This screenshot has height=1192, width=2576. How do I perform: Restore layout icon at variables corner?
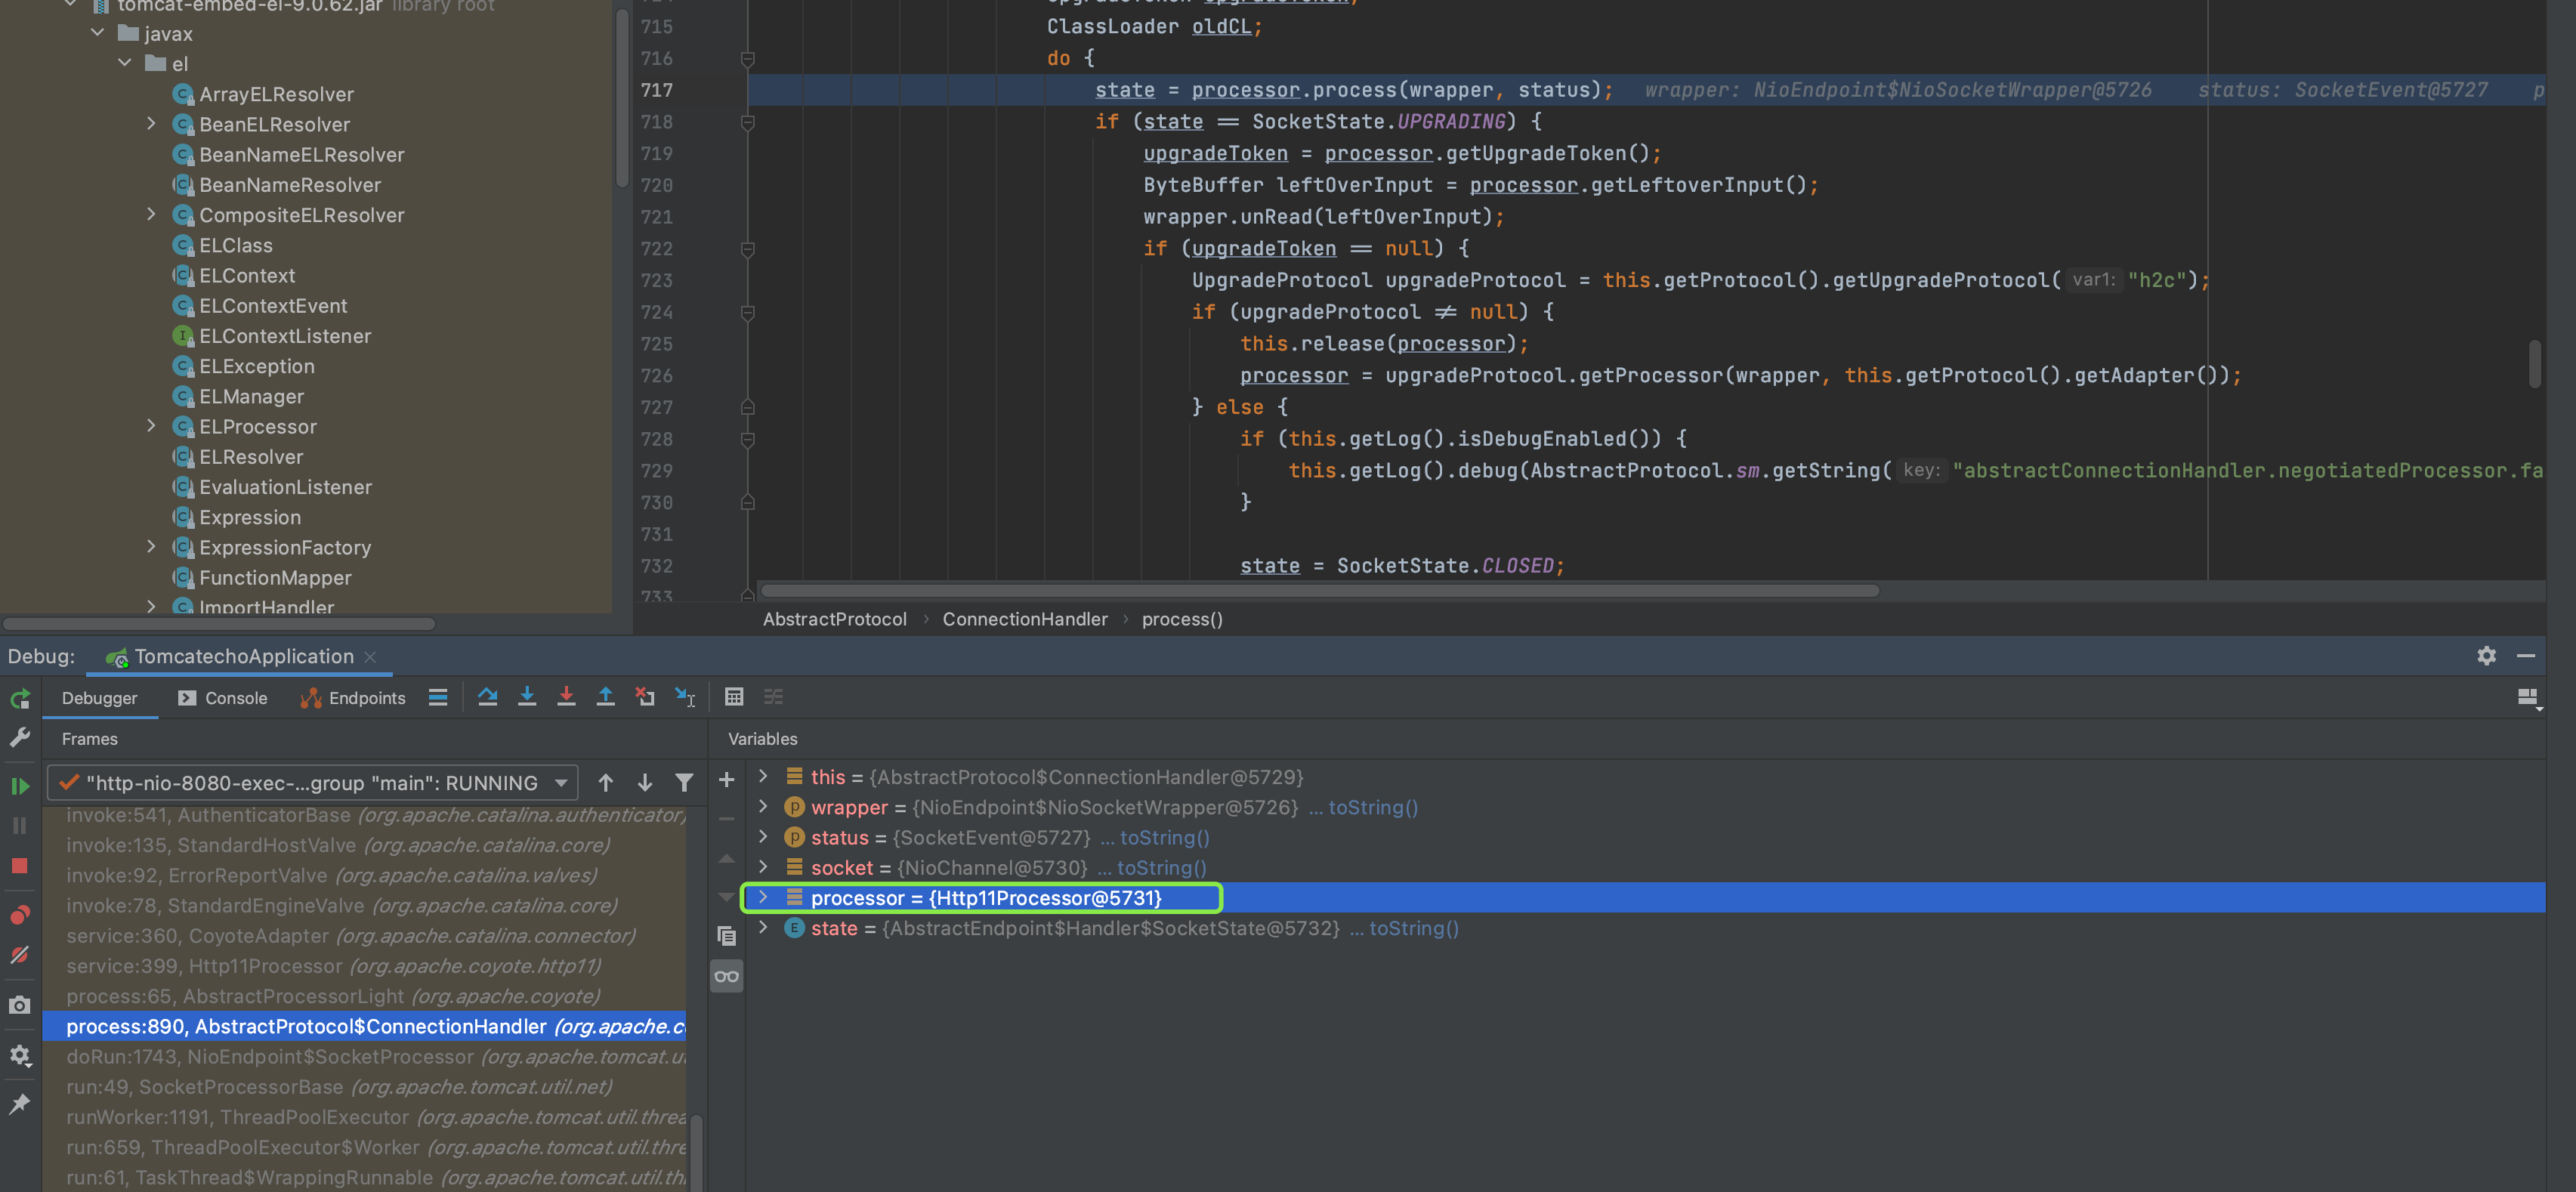pyautogui.click(x=2529, y=698)
